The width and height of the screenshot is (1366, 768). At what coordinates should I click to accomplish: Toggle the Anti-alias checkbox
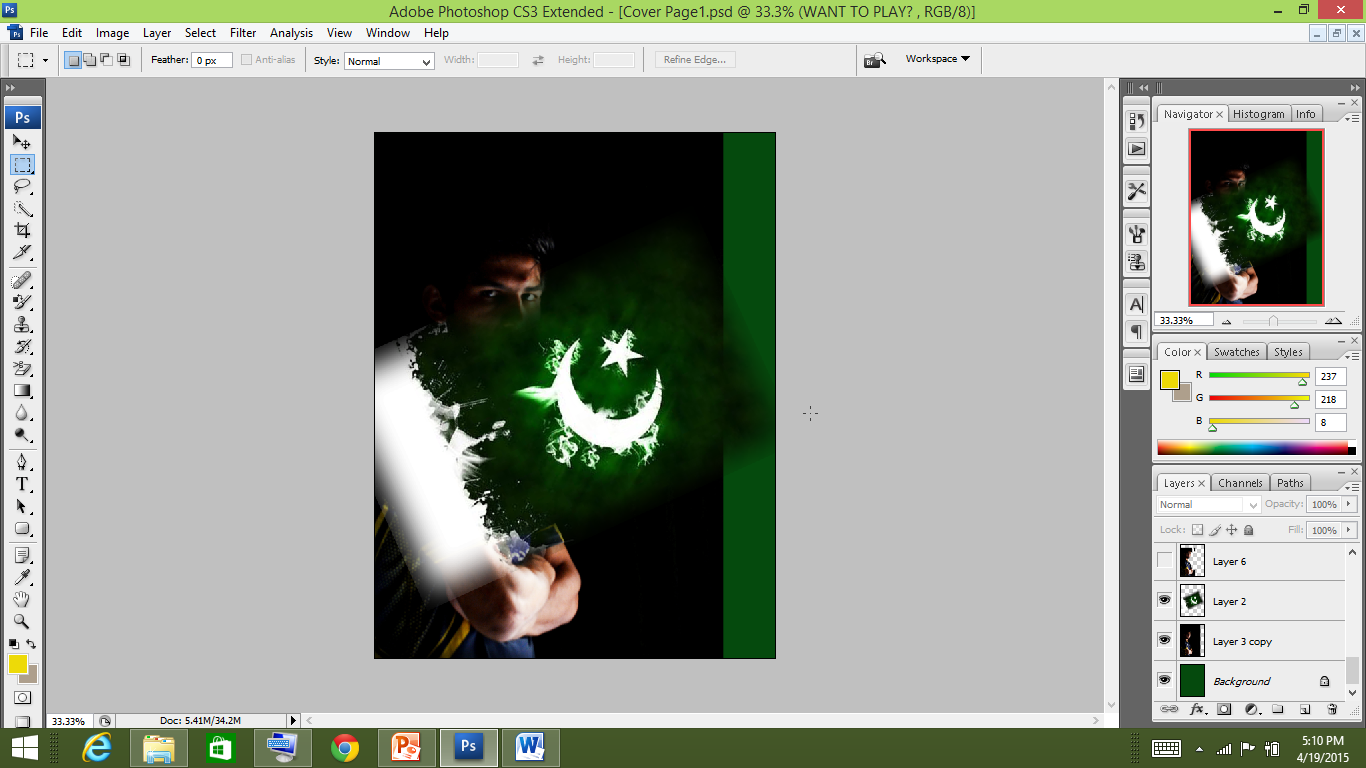246,60
